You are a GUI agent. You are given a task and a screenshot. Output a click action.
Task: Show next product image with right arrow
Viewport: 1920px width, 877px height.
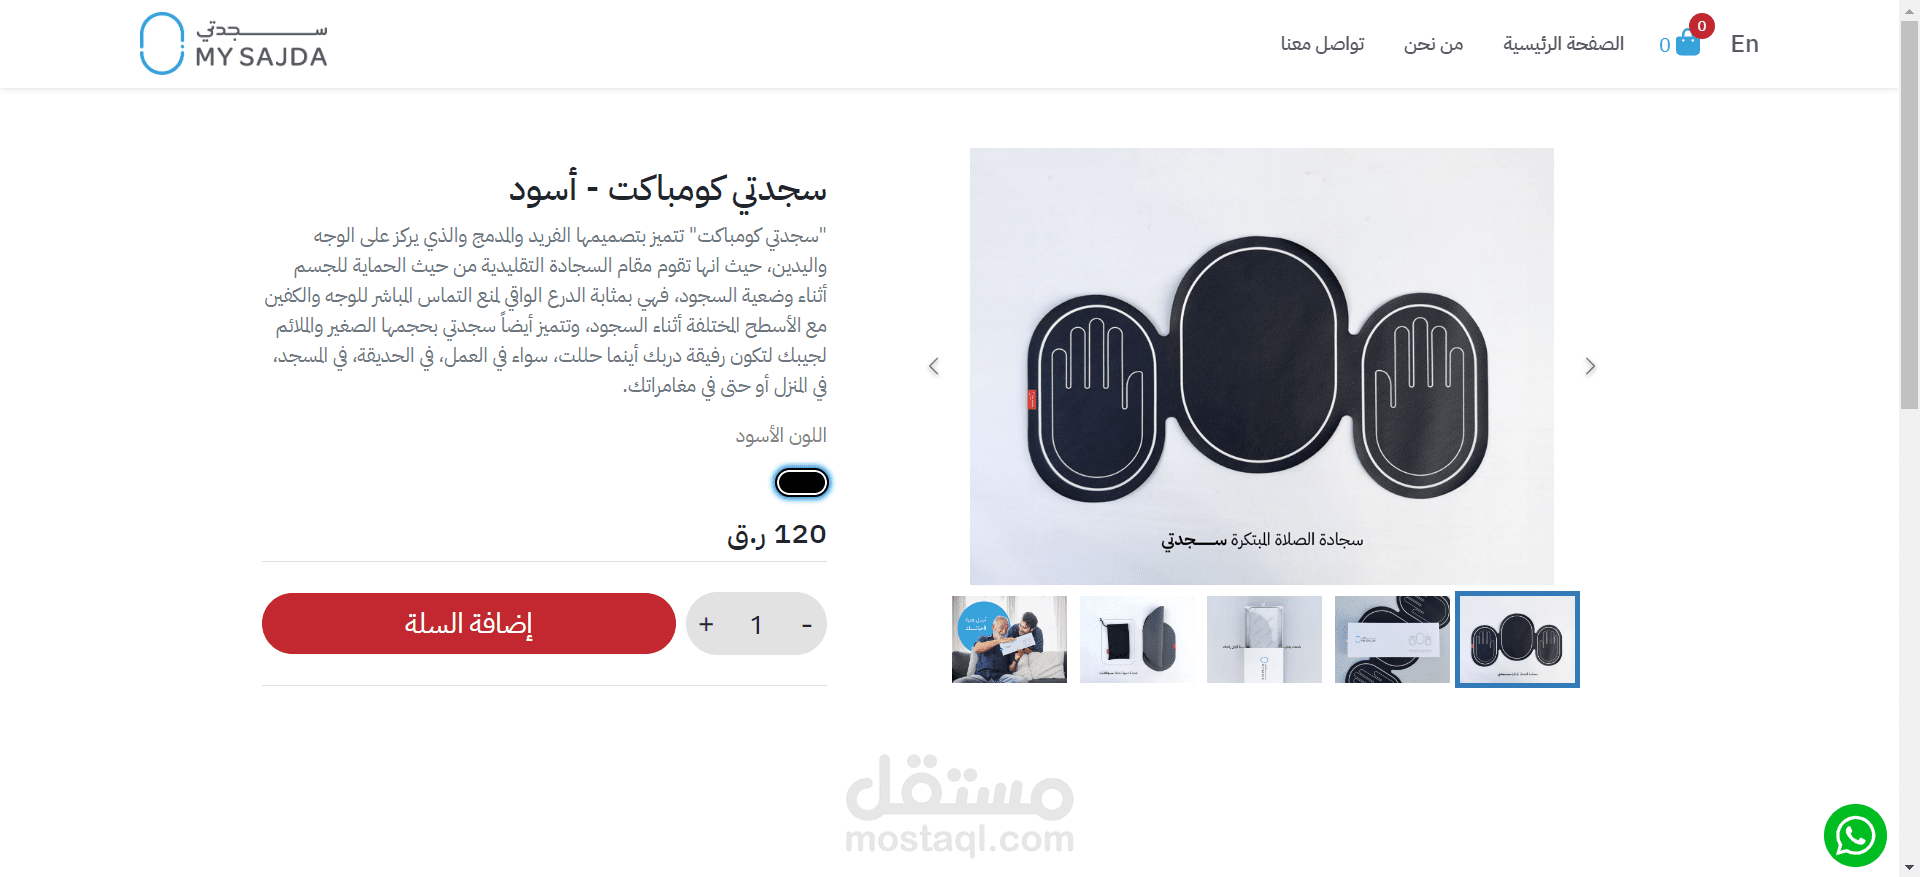1590,366
